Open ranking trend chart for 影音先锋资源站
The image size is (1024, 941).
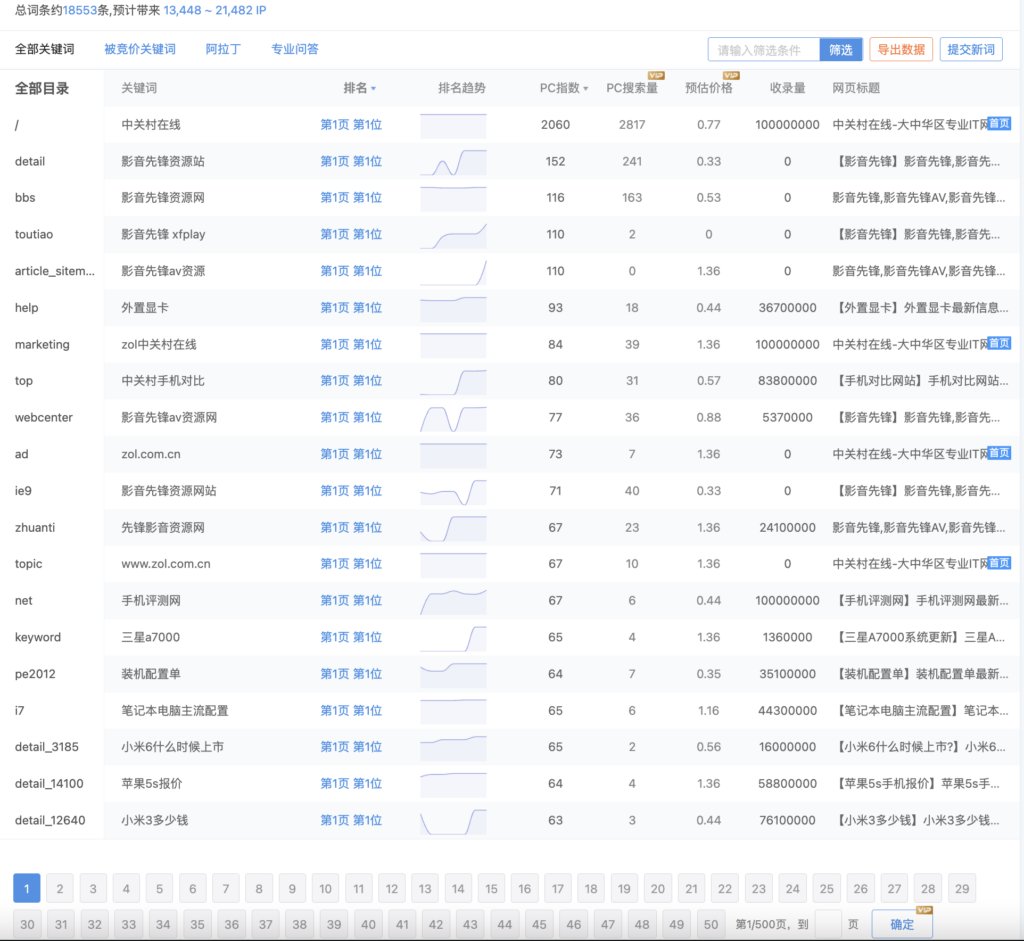click(453, 162)
